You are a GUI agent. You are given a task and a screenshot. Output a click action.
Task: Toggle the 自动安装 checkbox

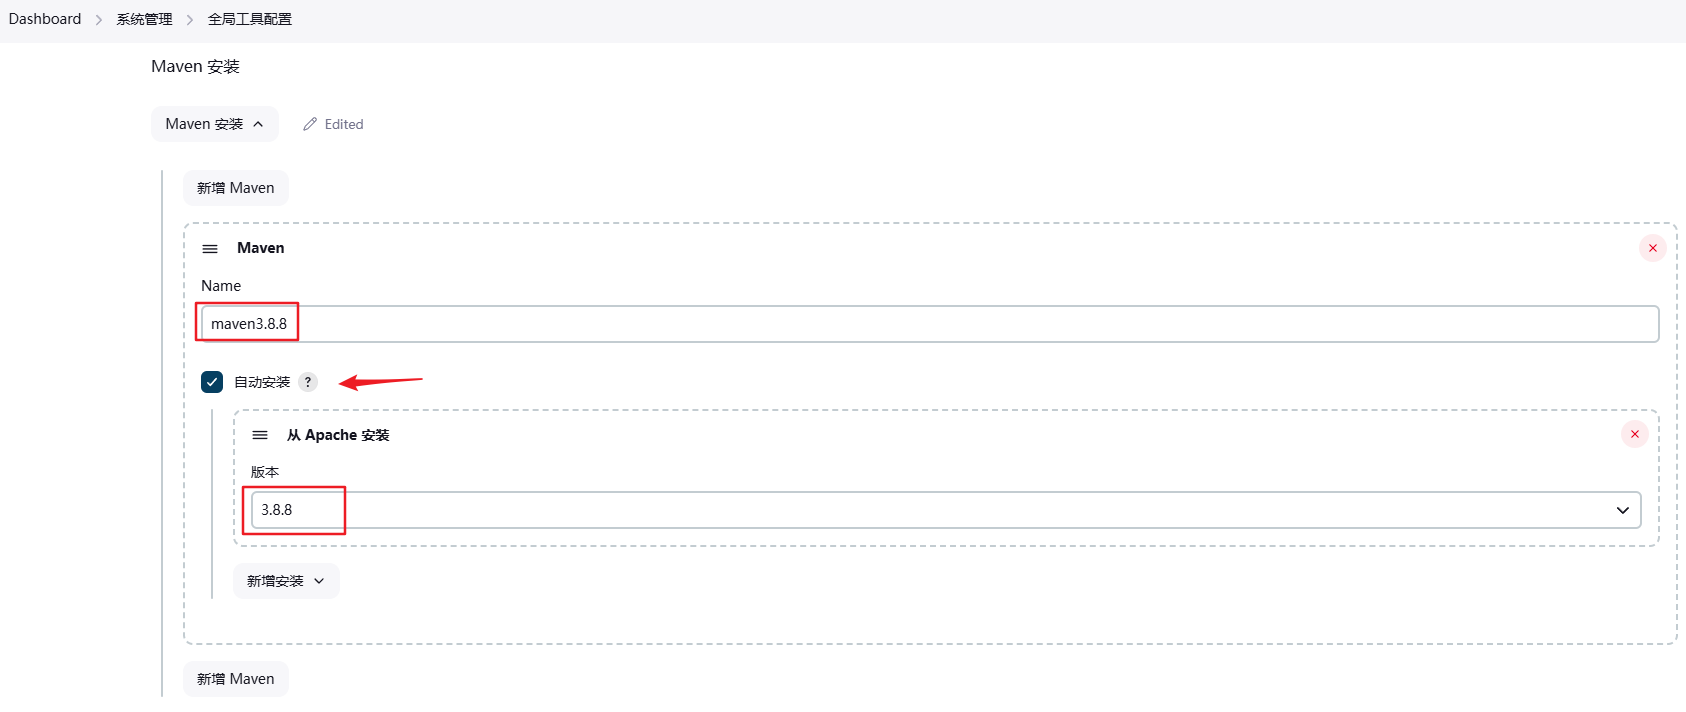(x=212, y=382)
